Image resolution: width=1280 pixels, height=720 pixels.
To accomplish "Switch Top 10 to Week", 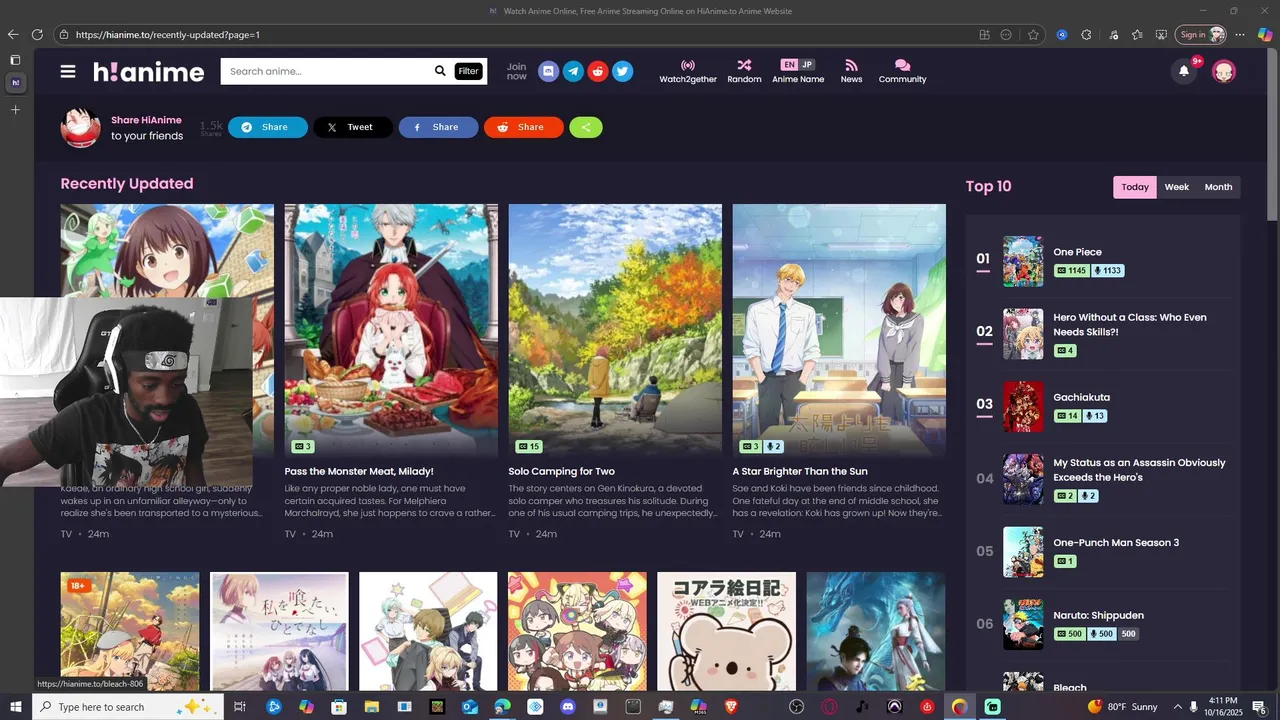I will pos(1177,187).
